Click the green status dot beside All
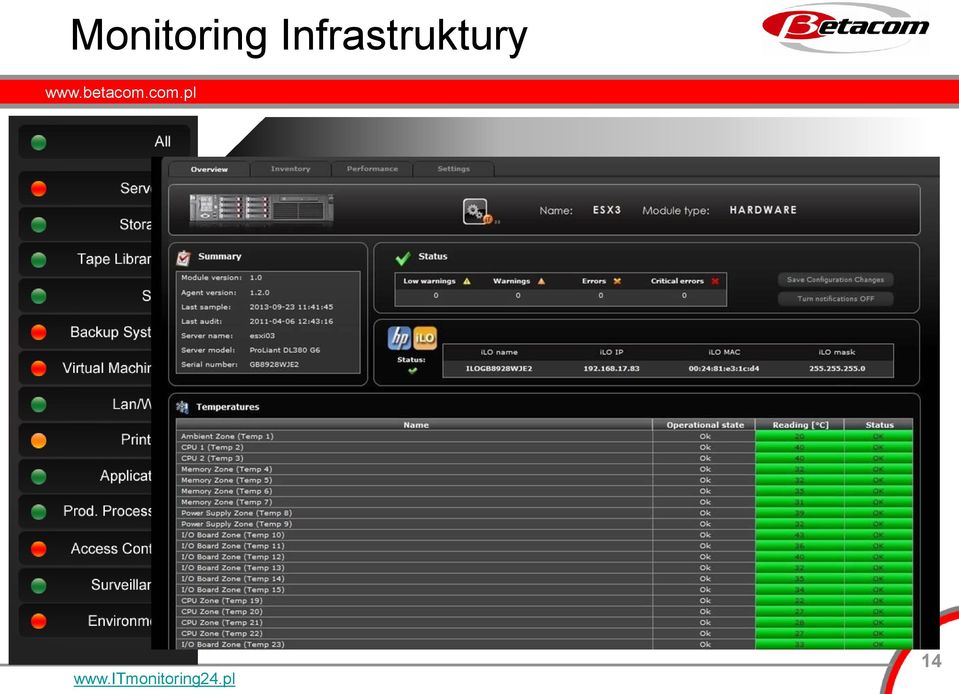Image resolution: width=959 pixels, height=694 pixels. (39, 142)
